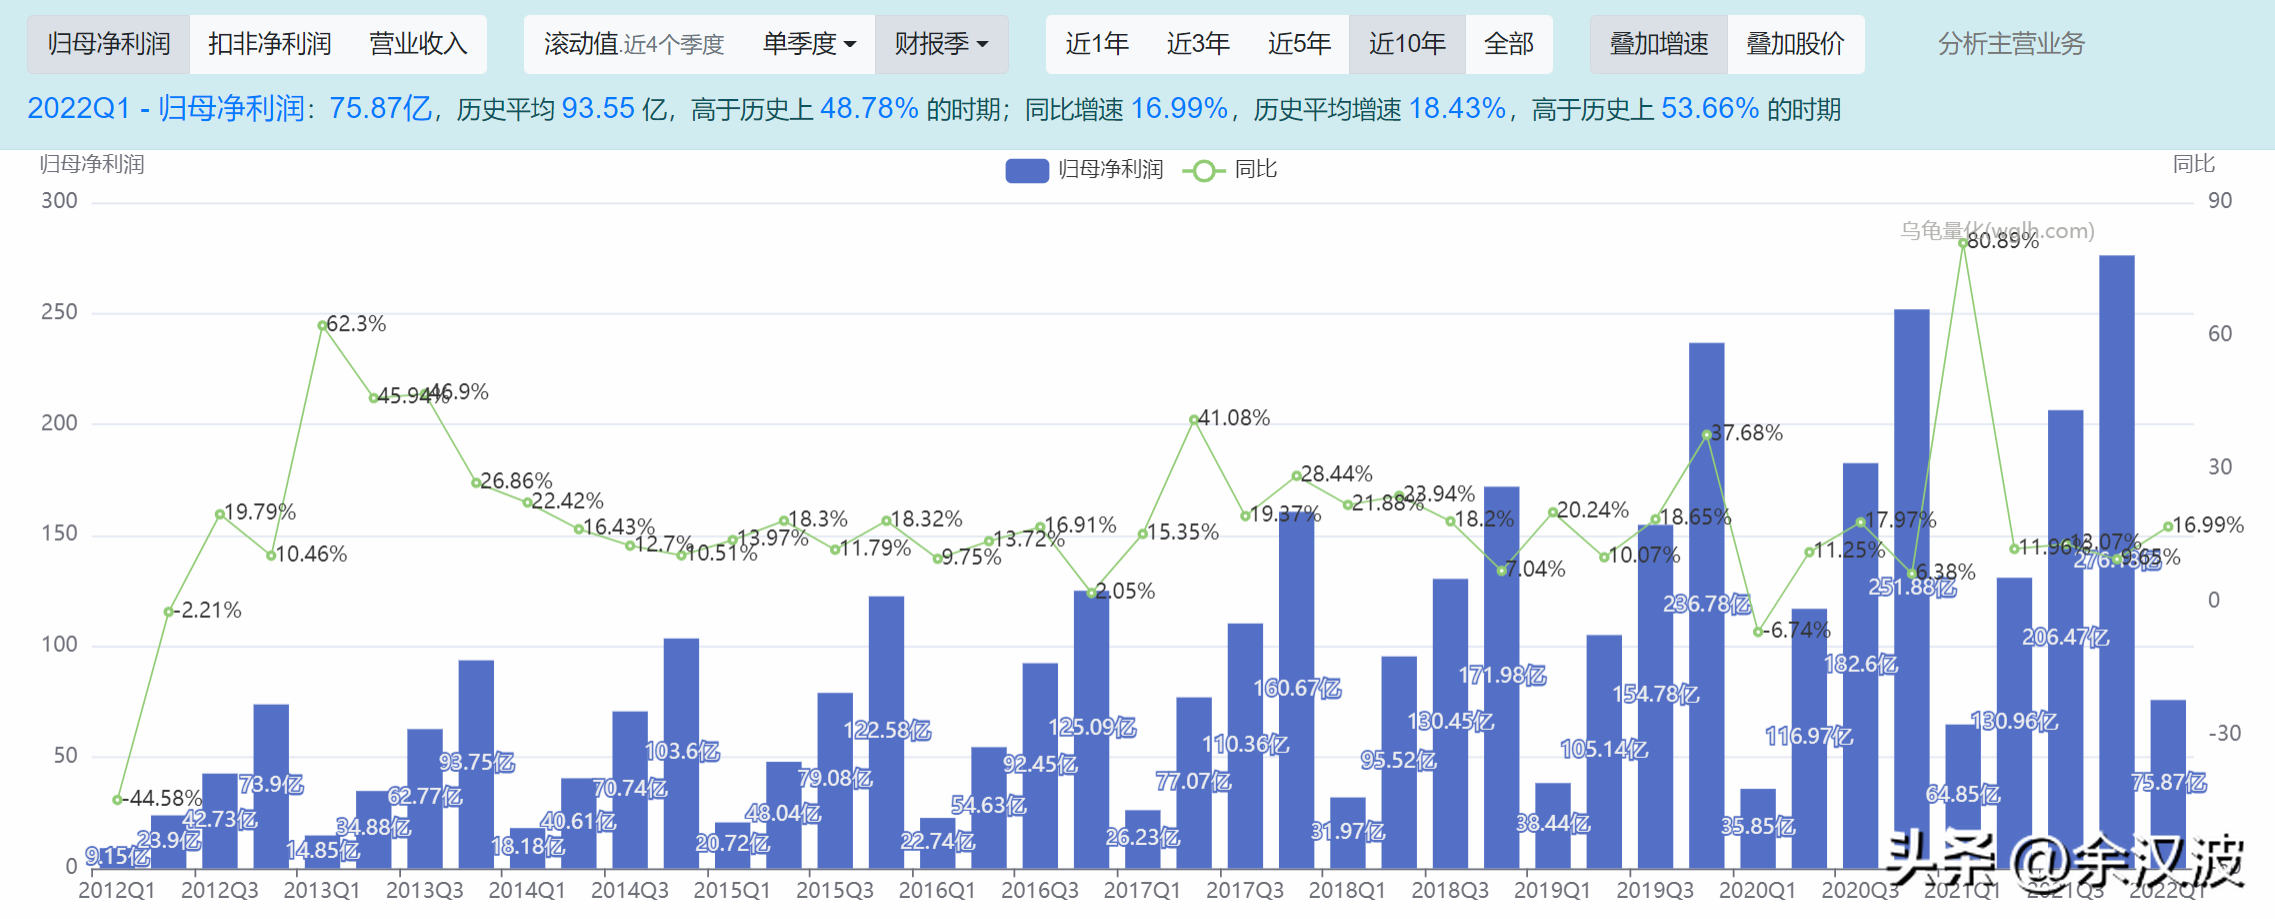This screenshot has width=2275, height=919.
Task: Choose the 近5年 time range
Action: pos(1298,44)
